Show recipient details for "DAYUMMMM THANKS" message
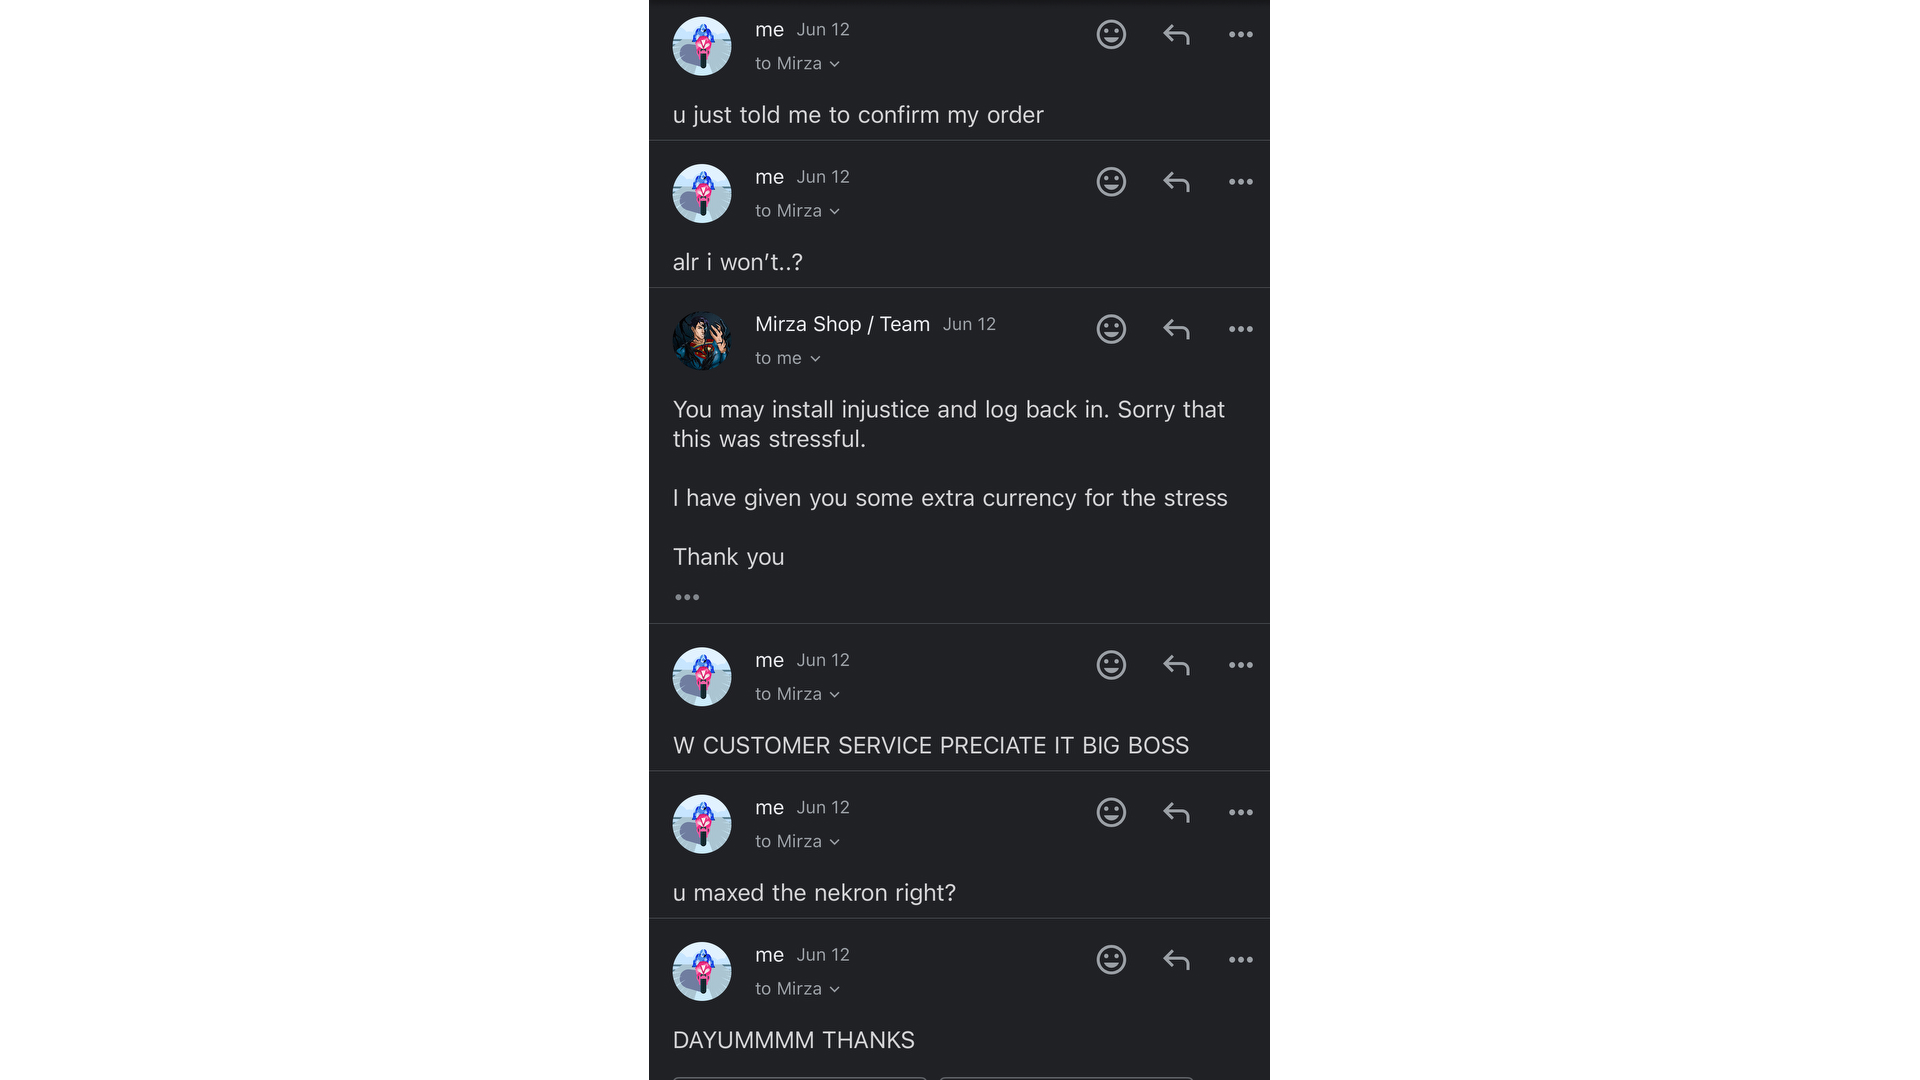Viewport: 1920px width, 1080px height. [x=797, y=989]
